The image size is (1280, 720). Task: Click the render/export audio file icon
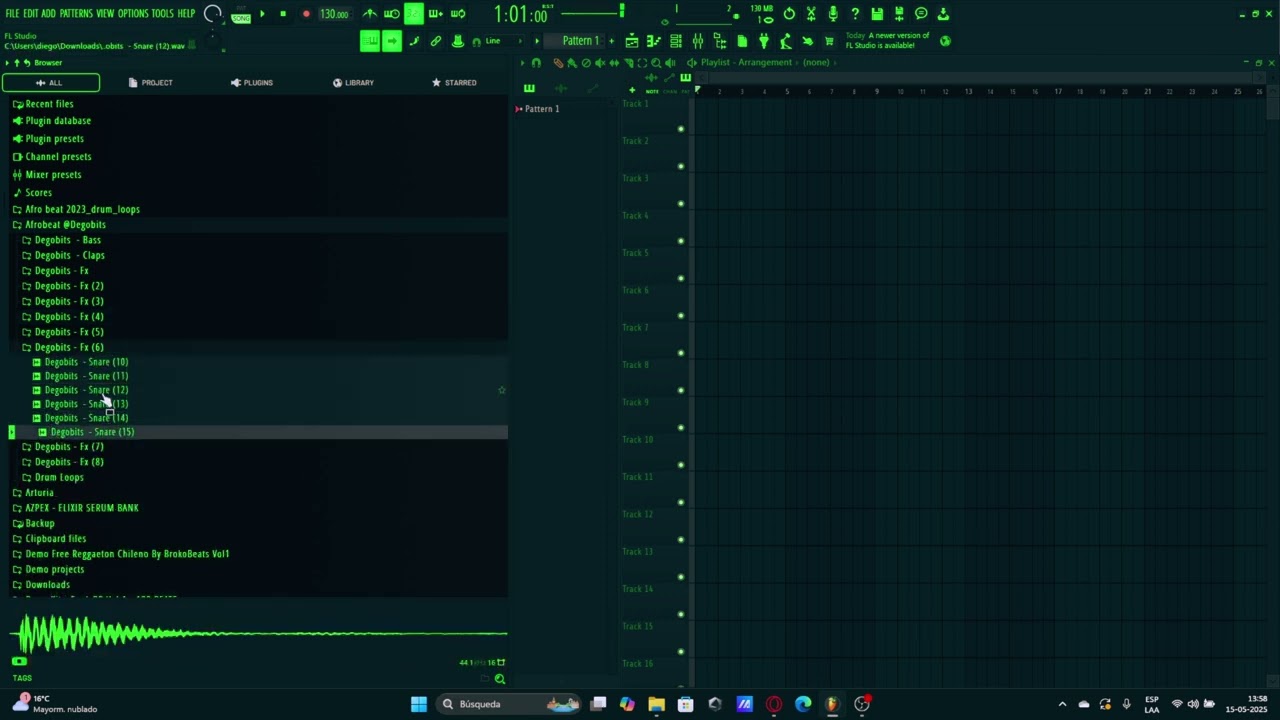tap(899, 14)
